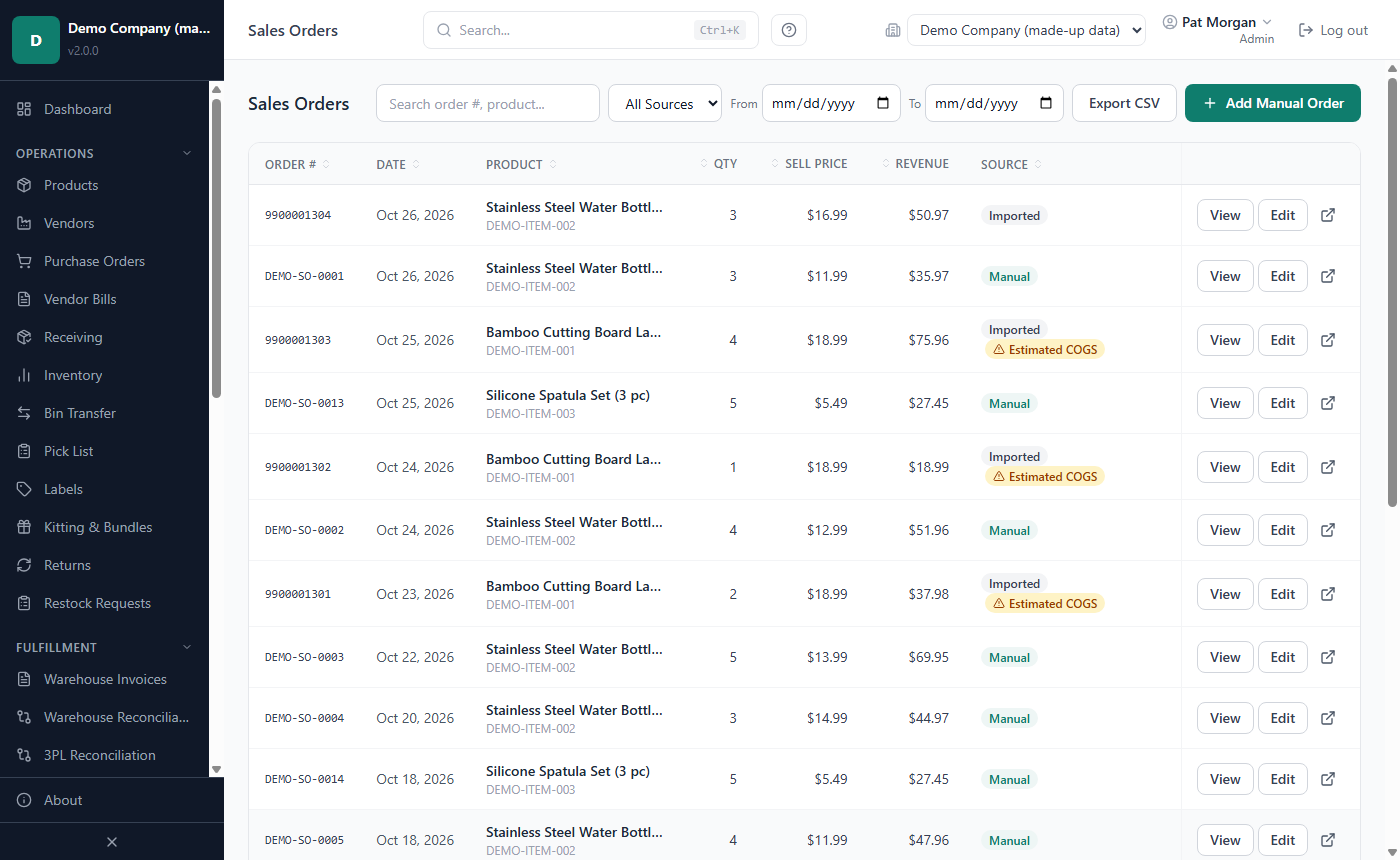View order DEMO-SO-0003
1400x860 pixels.
pyautogui.click(x=1225, y=657)
